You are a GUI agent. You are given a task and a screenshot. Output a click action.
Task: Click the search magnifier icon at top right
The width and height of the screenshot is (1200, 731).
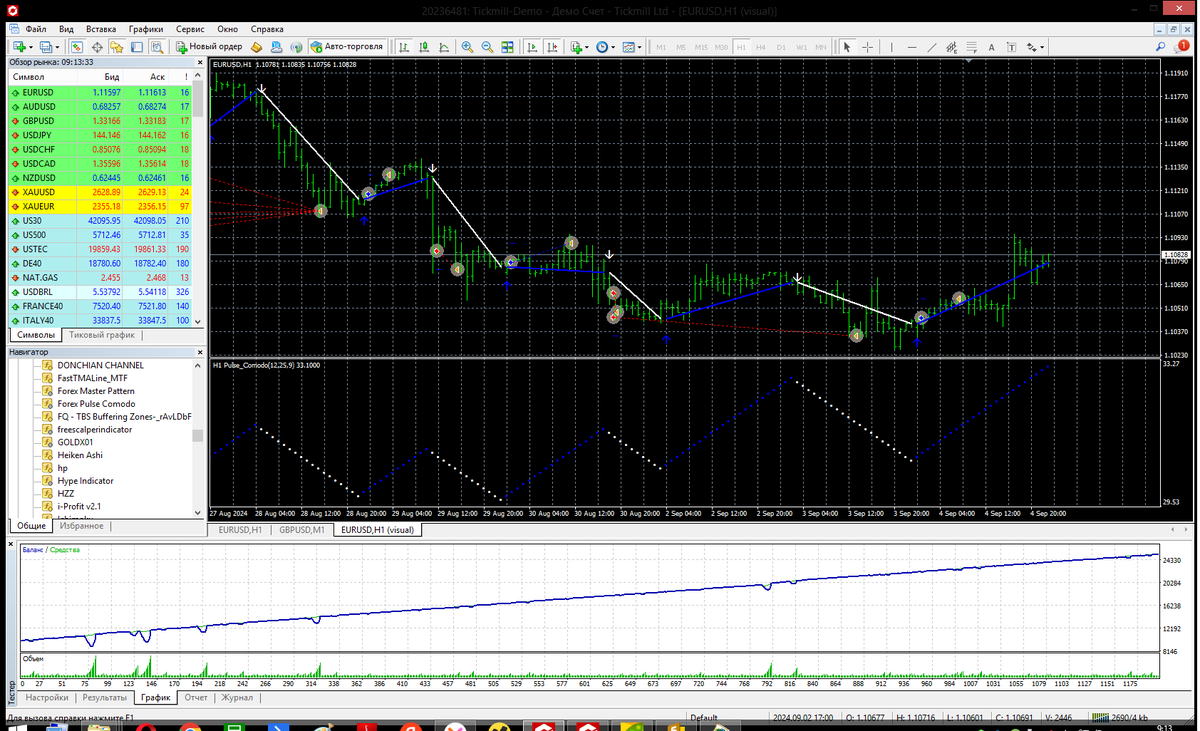[x=1160, y=47]
